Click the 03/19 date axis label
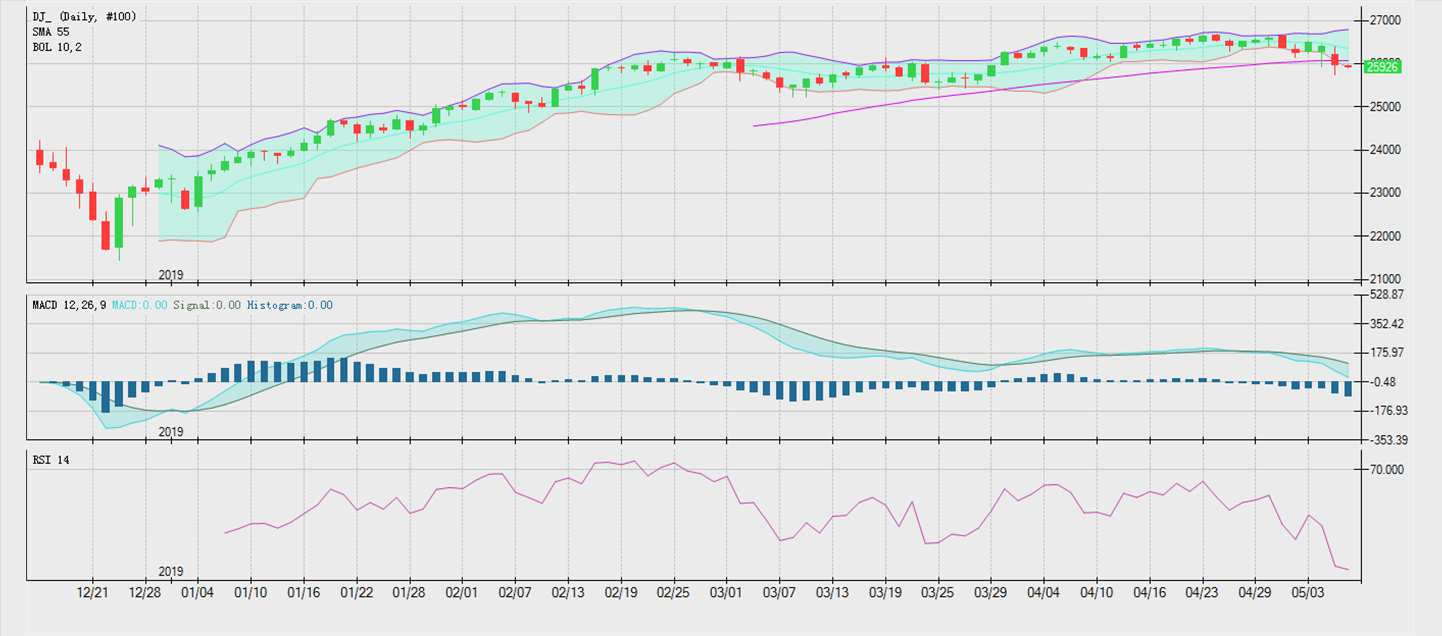Viewport: 1442px width, 636px height. pyautogui.click(x=885, y=593)
